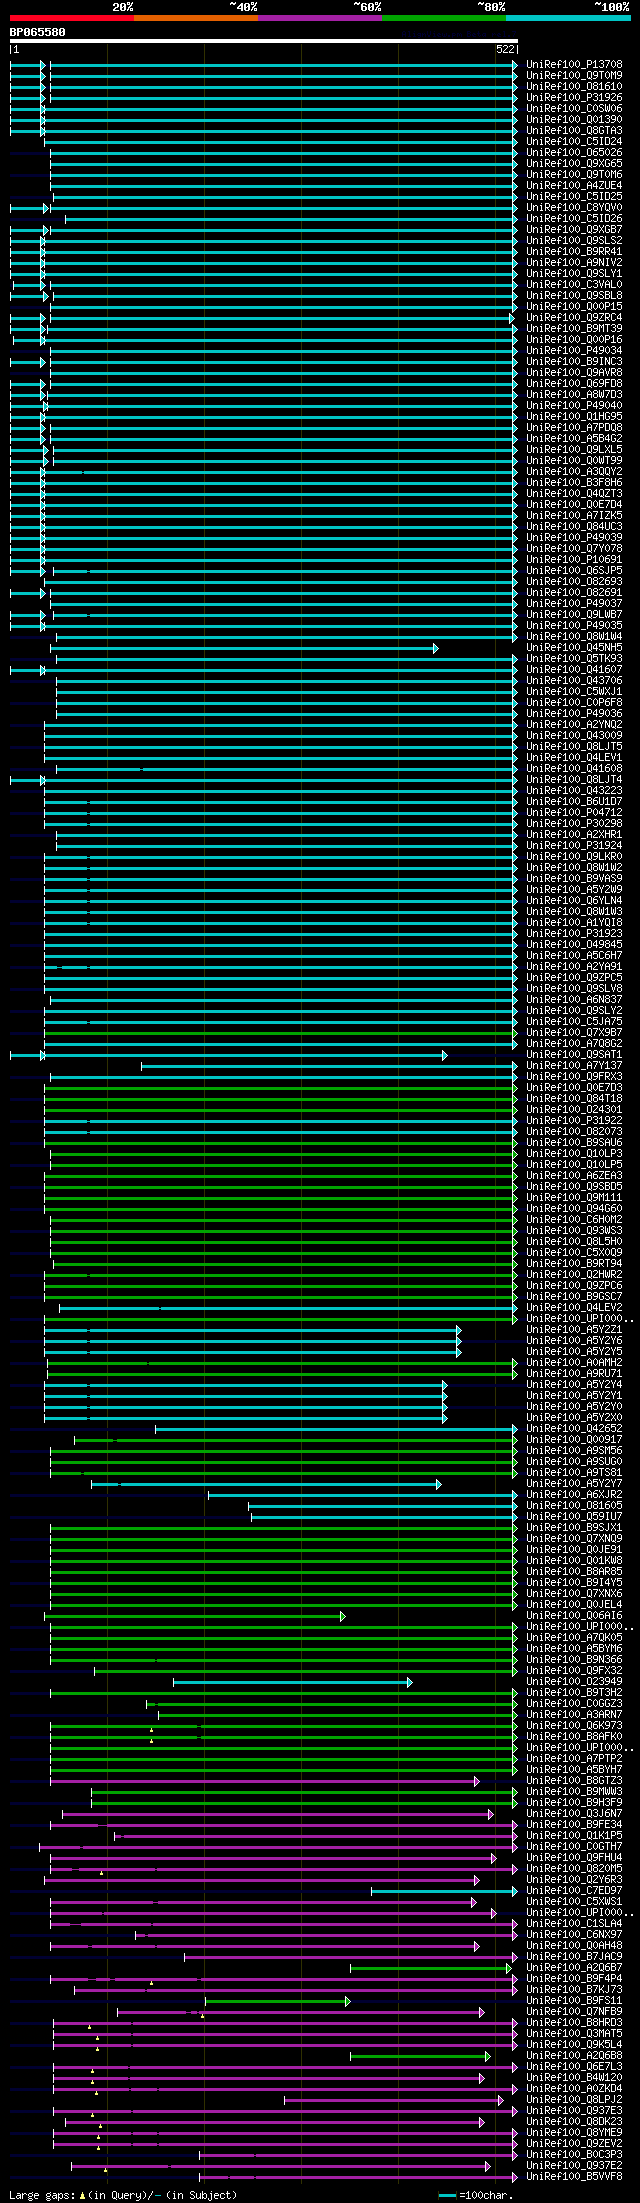This screenshot has height=2203, width=640.
Task: Select hit UniRef100_P49040
Action: (x=574, y=406)
